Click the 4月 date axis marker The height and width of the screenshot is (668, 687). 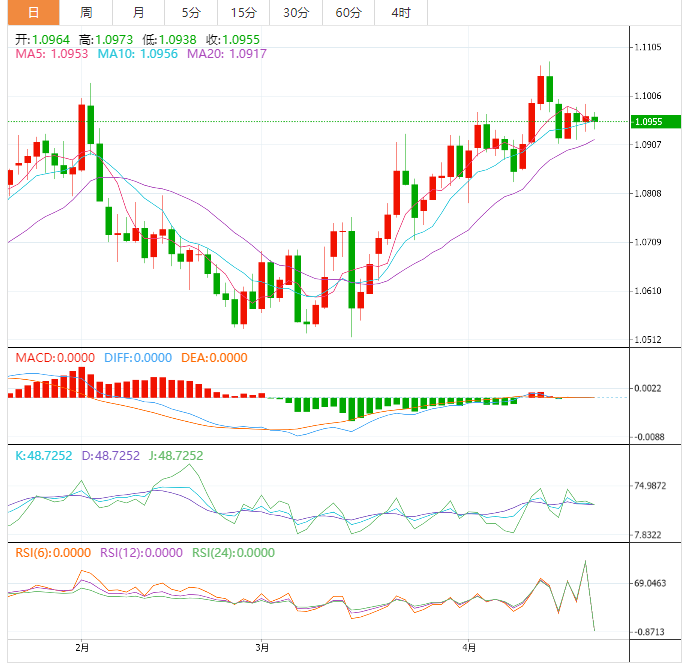[469, 648]
